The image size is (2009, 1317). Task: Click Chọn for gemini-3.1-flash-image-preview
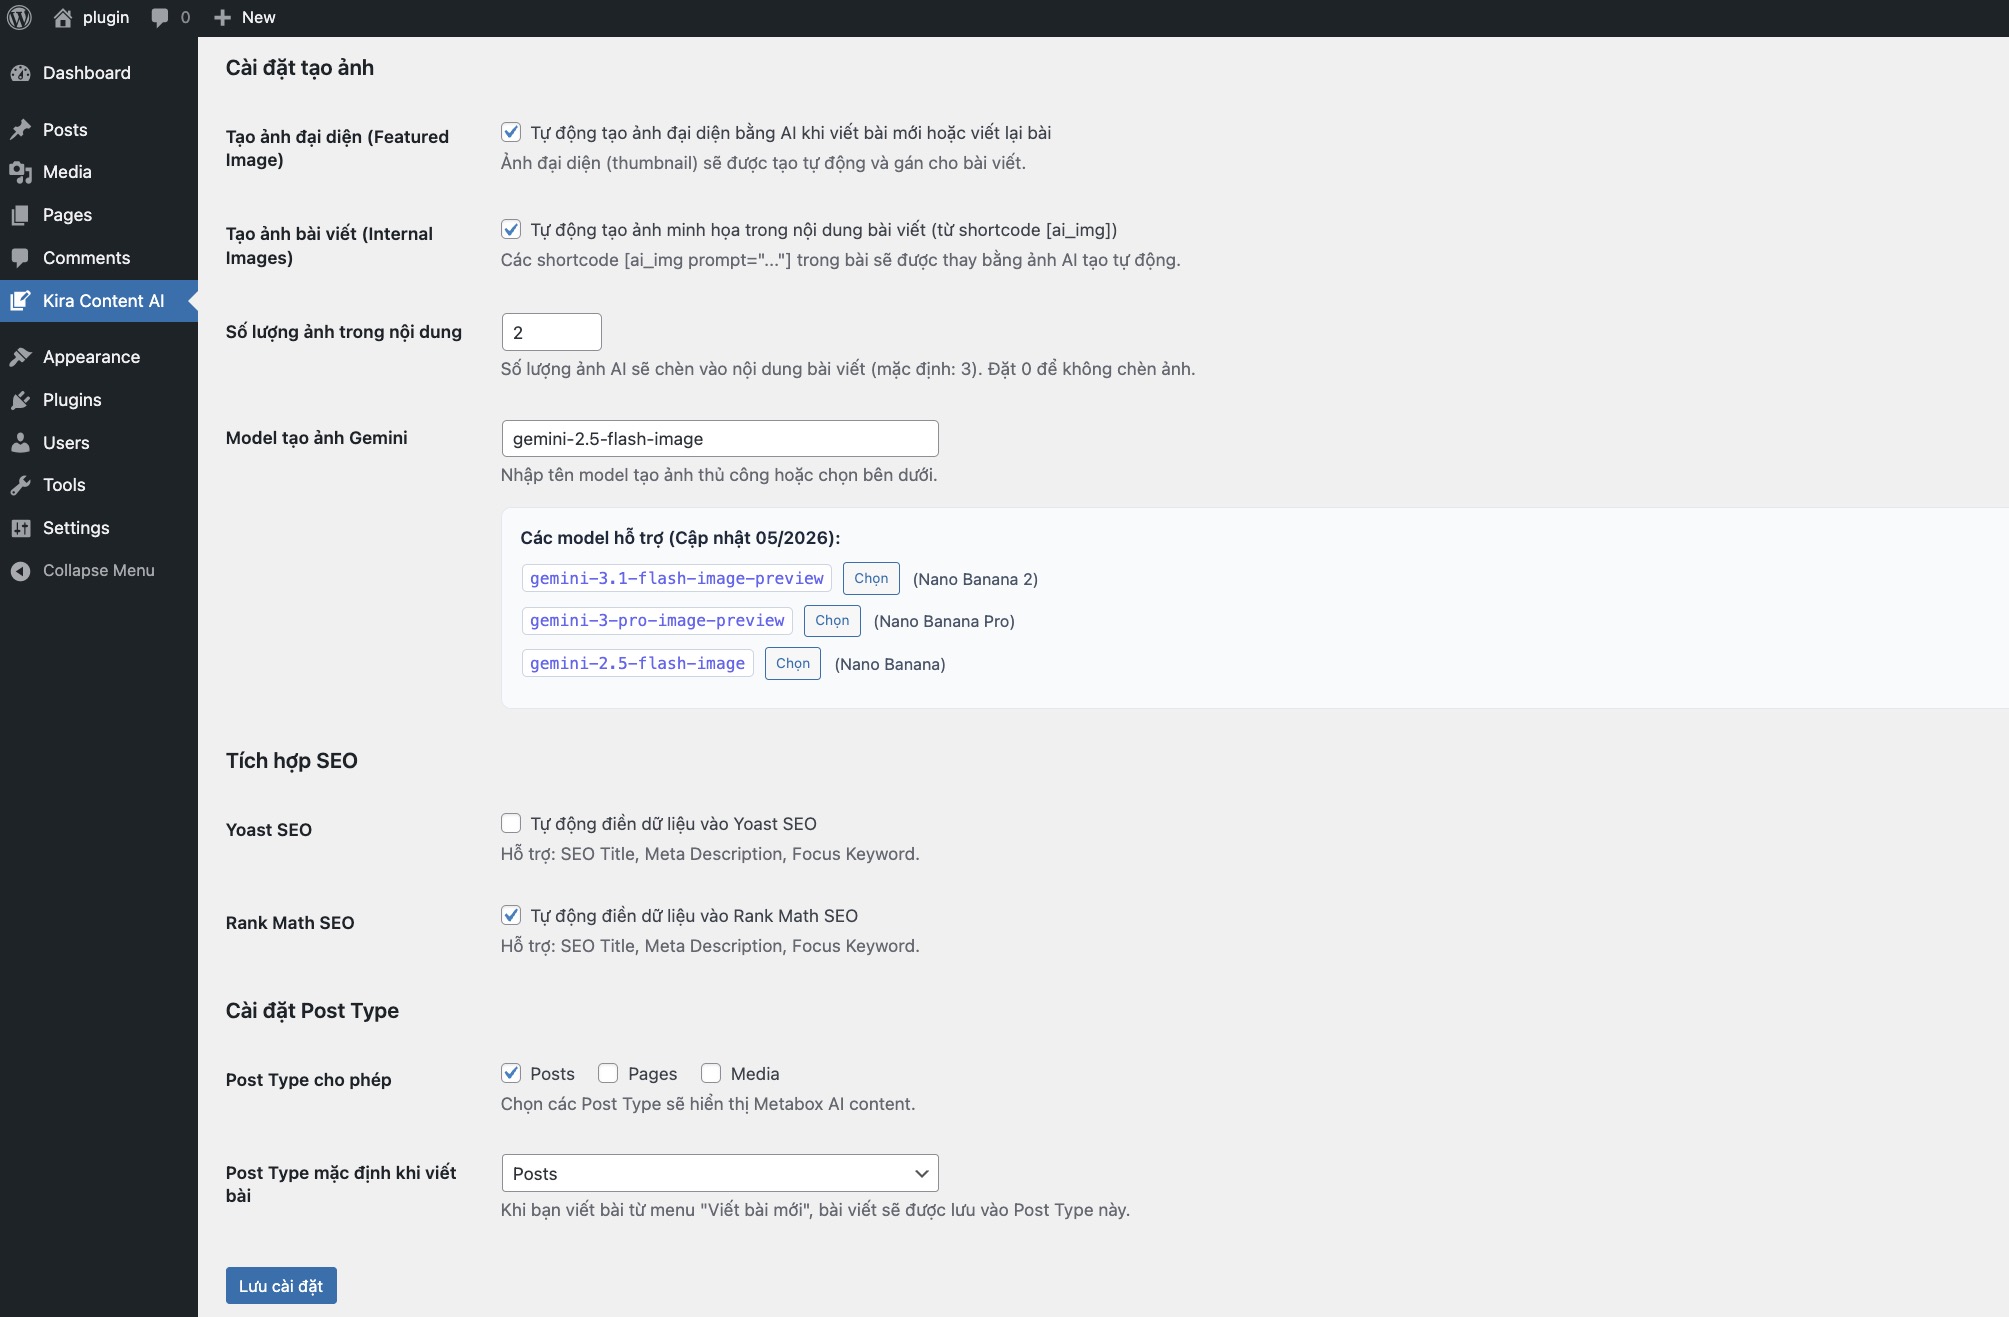click(871, 578)
